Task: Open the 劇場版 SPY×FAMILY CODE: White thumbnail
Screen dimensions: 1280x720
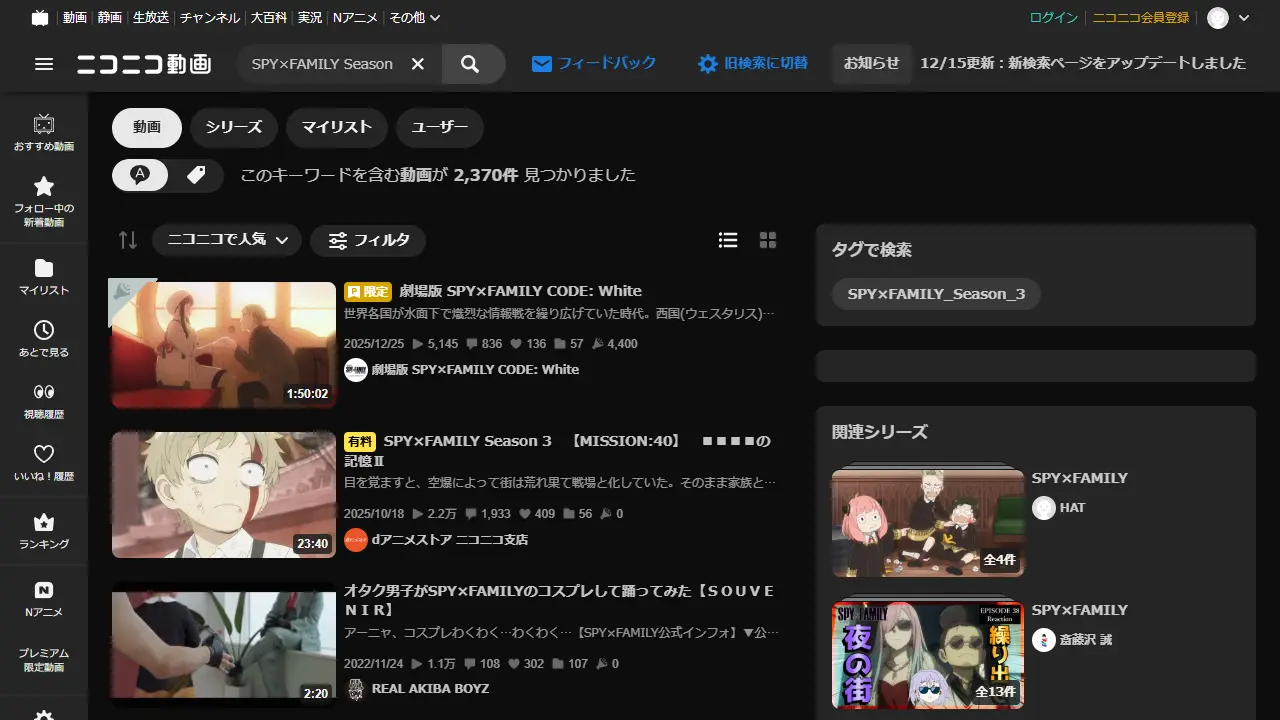Action: pos(223,343)
